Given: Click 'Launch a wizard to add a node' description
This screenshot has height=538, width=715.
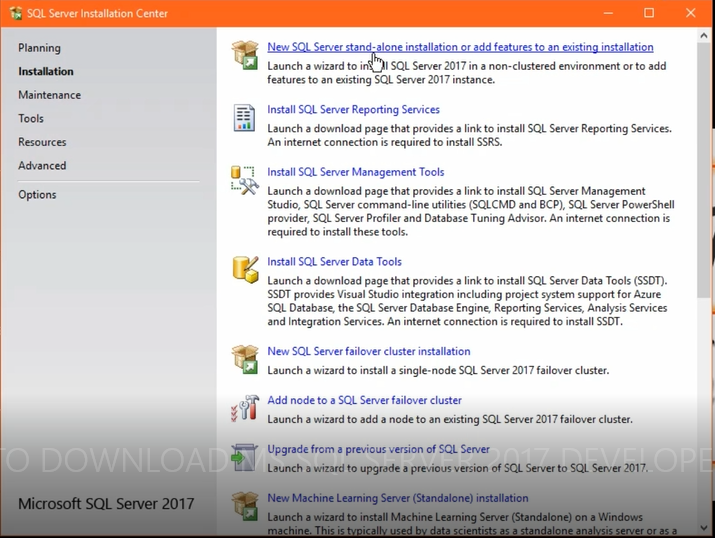Looking at the screenshot, I should 450,419.
